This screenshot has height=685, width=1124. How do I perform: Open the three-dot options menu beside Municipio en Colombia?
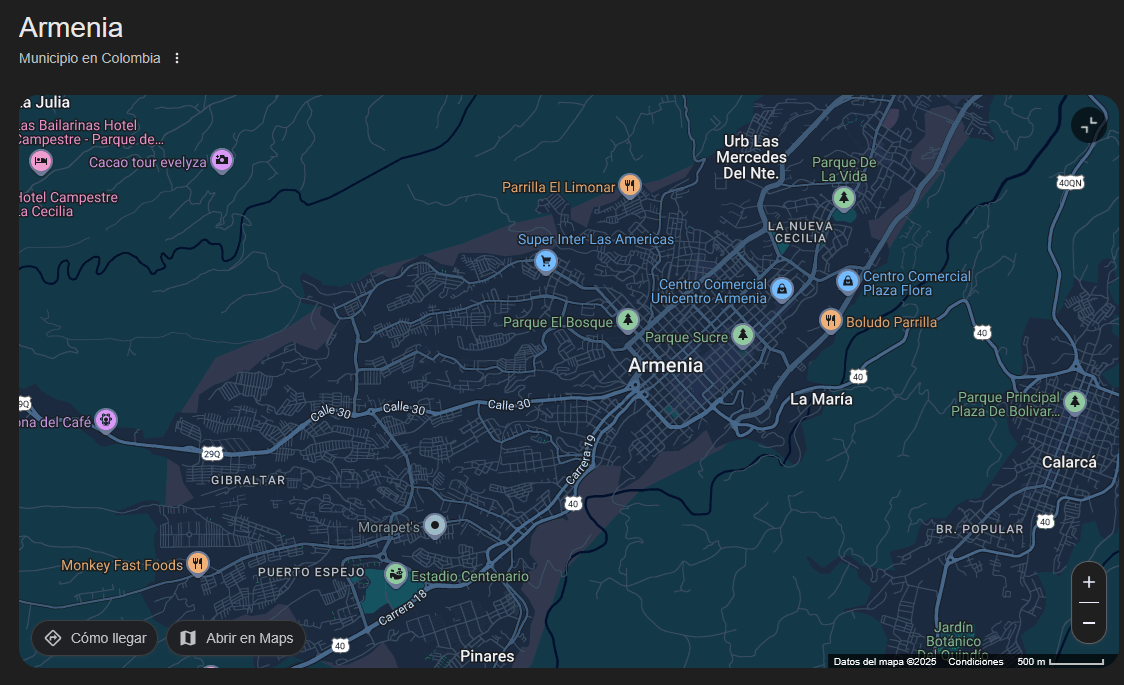pyautogui.click(x=177, y=58)
